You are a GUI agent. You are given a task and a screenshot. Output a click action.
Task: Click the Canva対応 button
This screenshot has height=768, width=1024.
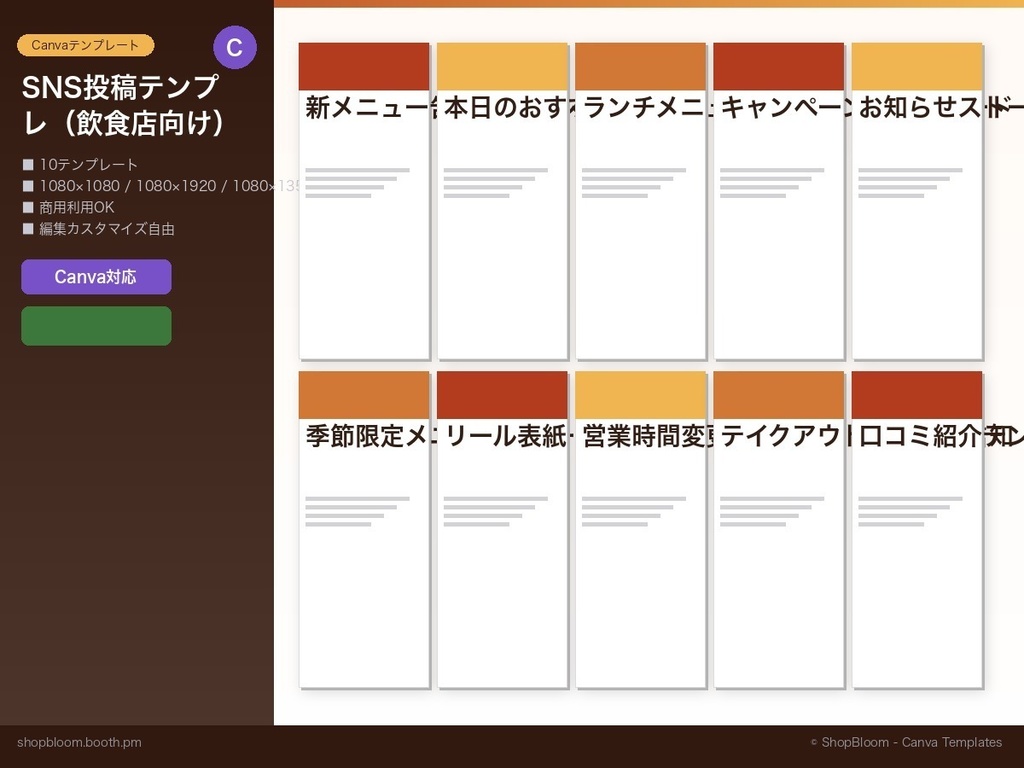pos(96,277)
